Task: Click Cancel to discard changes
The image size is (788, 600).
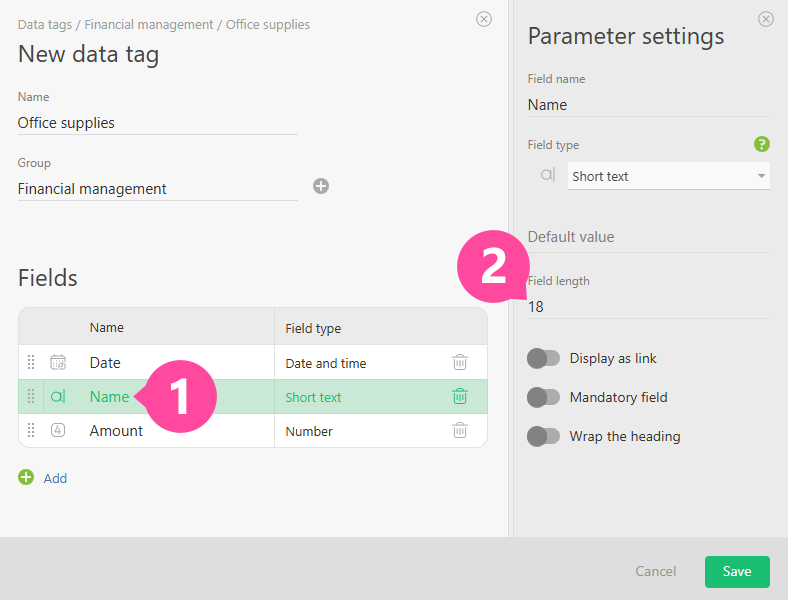Action: [x=656, y=571]
